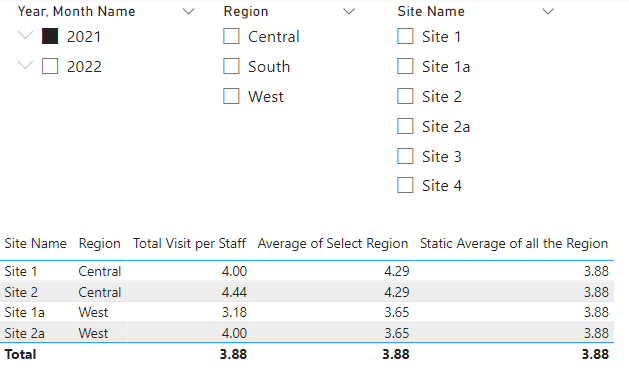Click the Total row label
The image size is (629, 368).
click(x=20, y=354)
